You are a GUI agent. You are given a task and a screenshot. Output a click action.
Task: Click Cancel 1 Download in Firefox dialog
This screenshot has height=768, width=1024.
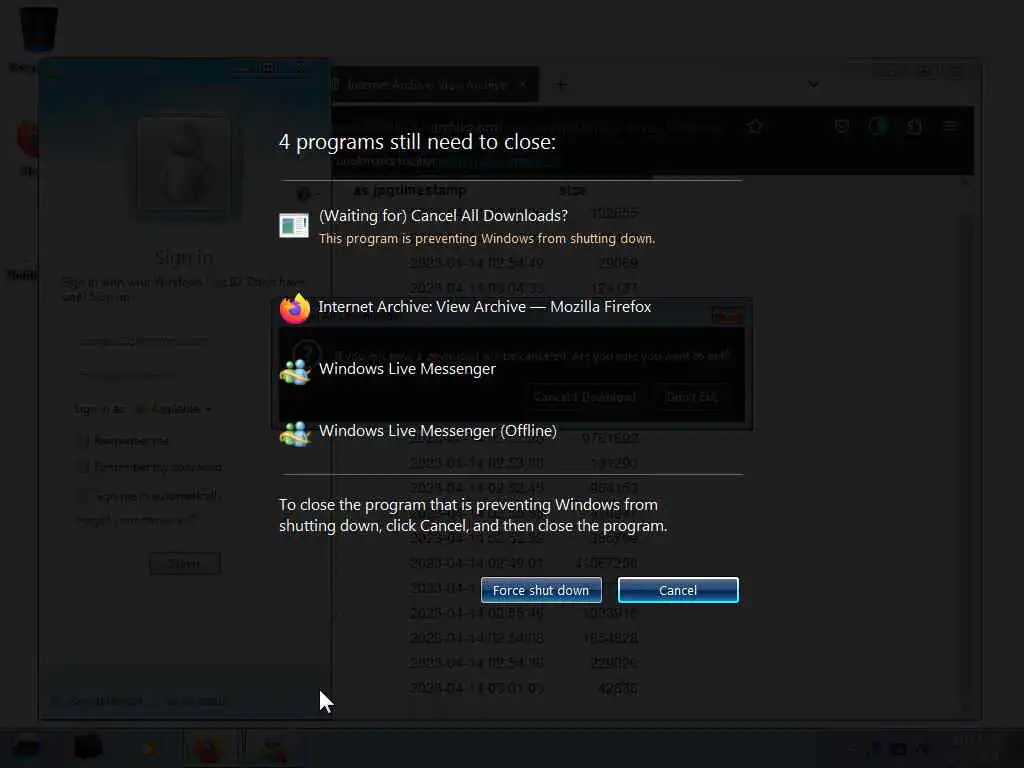pyautogui.click(x=584, y=397)
